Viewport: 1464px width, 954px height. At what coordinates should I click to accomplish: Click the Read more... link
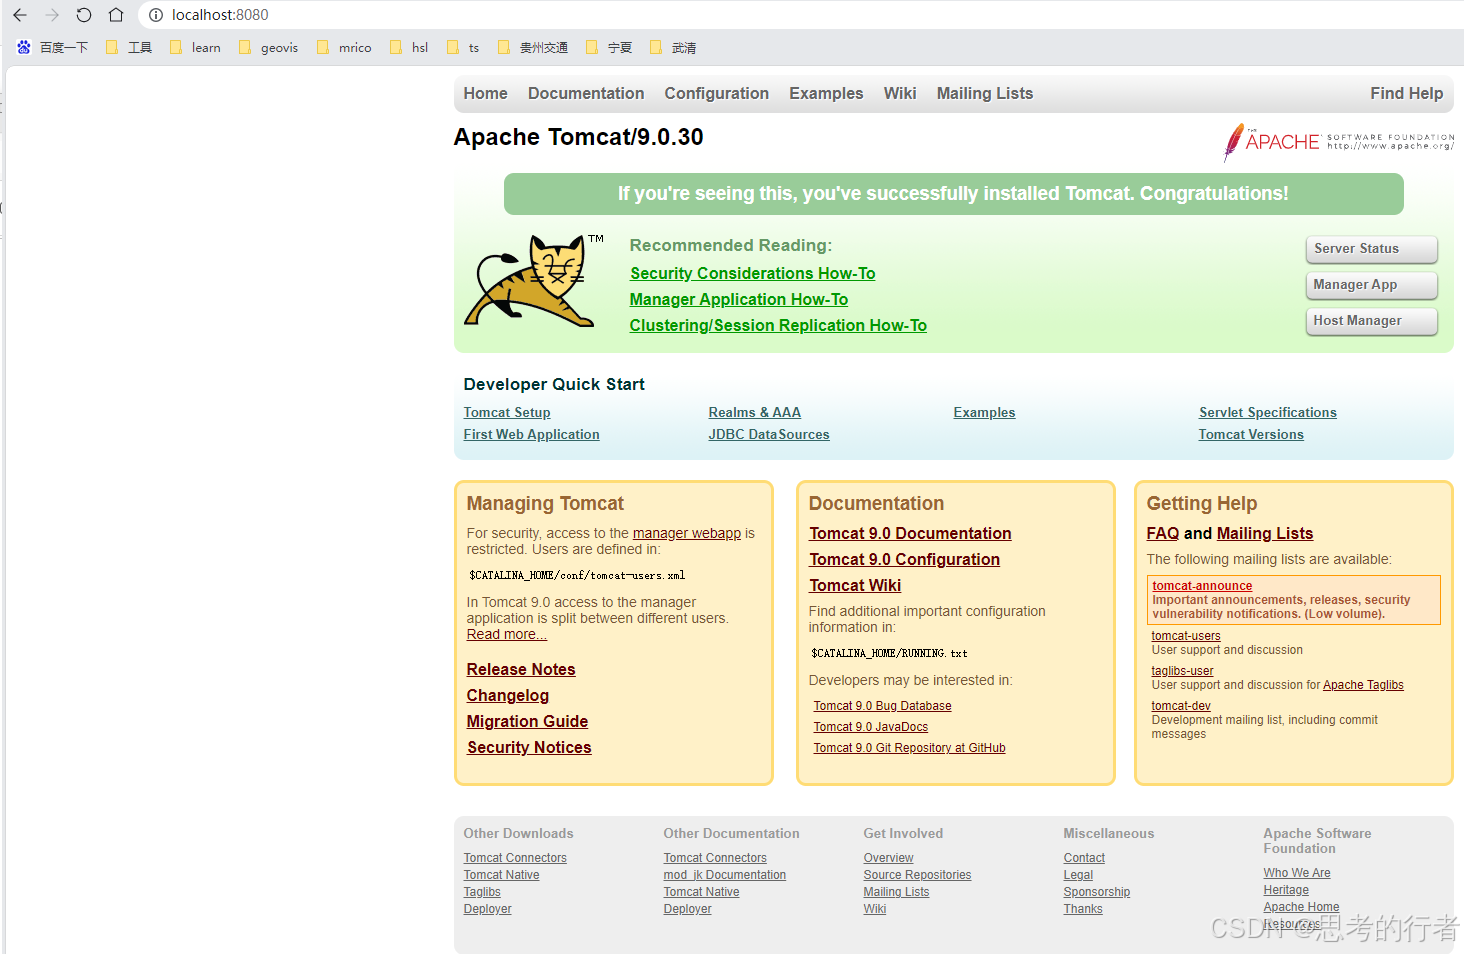[x=506, y=634]
